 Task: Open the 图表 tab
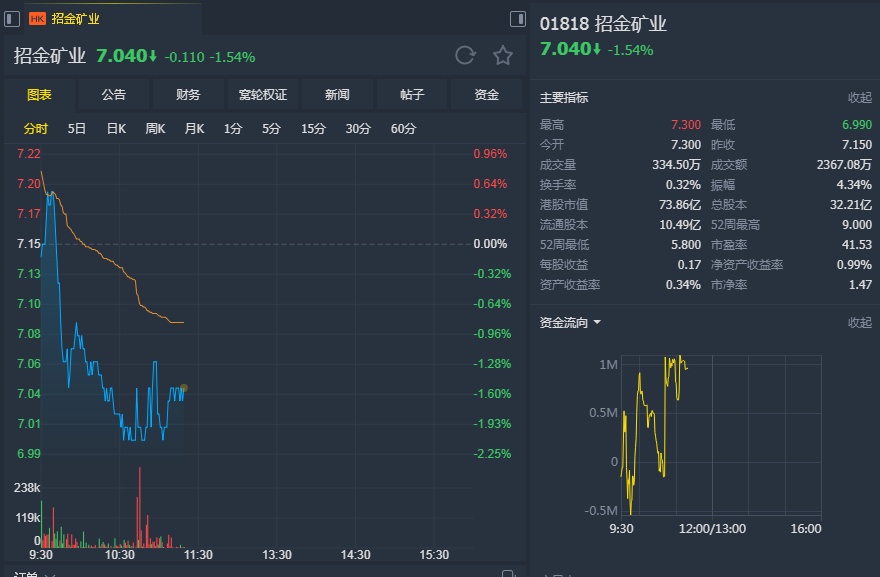[39, 94]
